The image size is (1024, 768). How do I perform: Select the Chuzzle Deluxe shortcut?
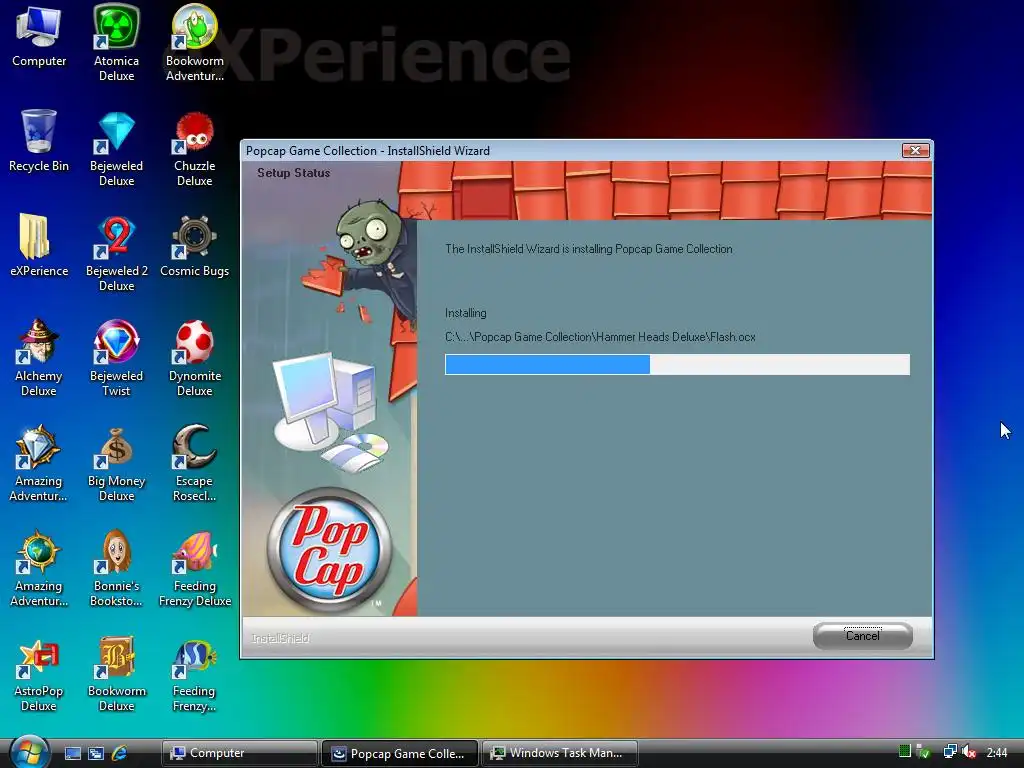[194, 148]
